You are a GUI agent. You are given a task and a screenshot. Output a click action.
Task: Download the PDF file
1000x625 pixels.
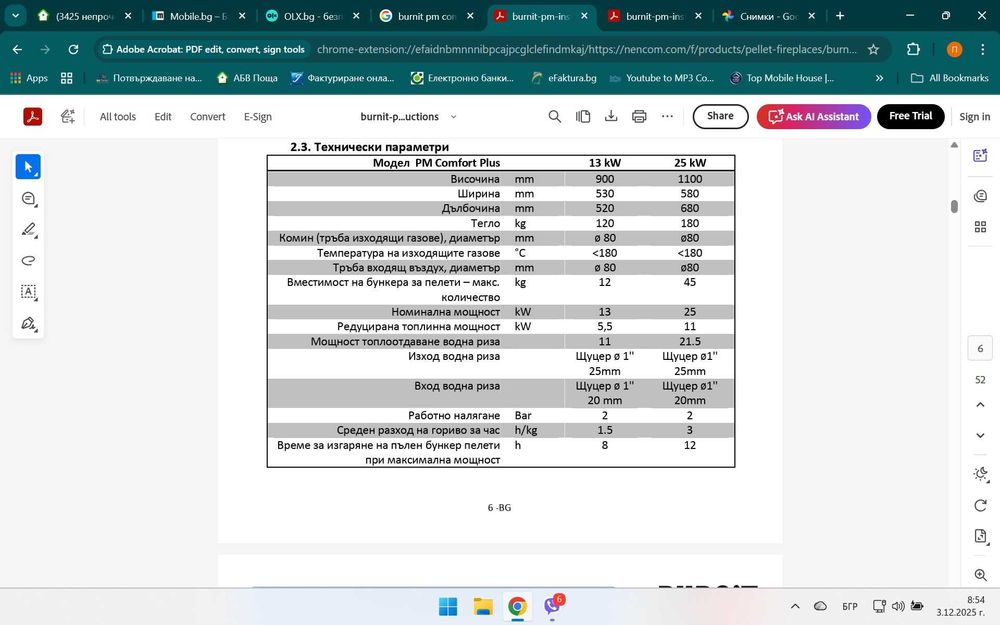tap(611, 116)
